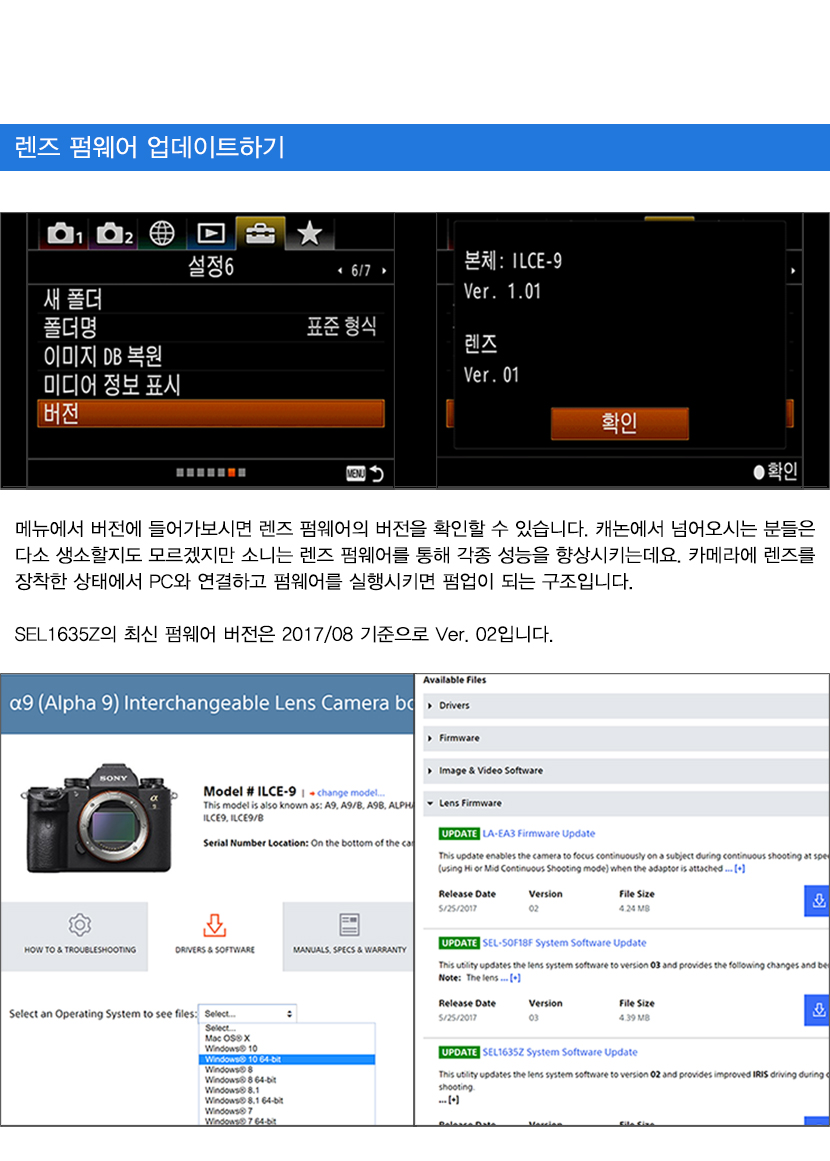
Task: Open the operating system Select dropdown
Action: [247, 1014]
